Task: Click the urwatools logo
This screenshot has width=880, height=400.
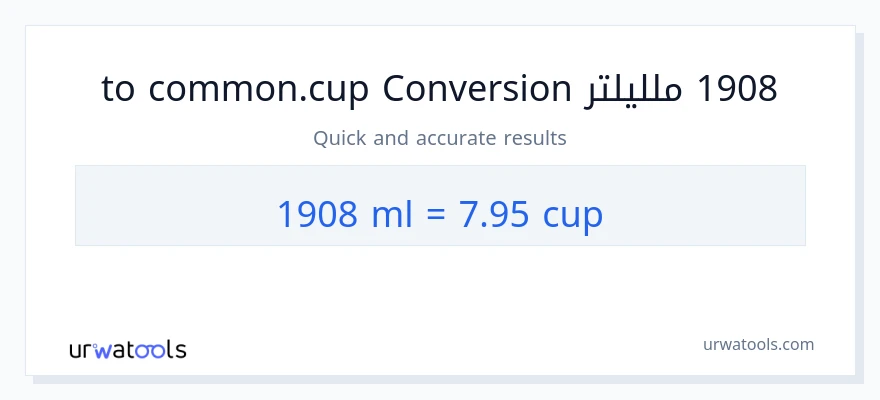Action: click(x=127, y=349)
